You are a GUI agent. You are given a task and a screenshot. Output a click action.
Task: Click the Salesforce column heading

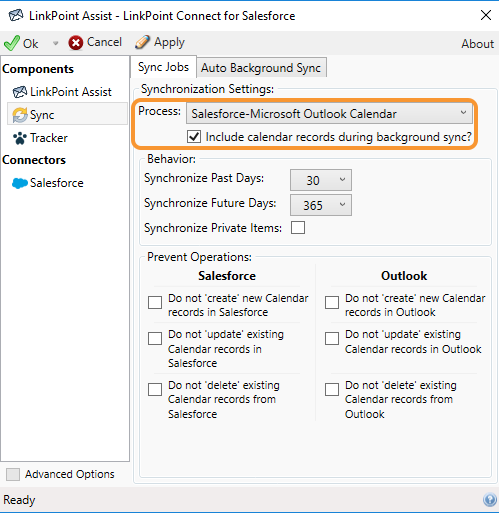(x=227, y=276)
